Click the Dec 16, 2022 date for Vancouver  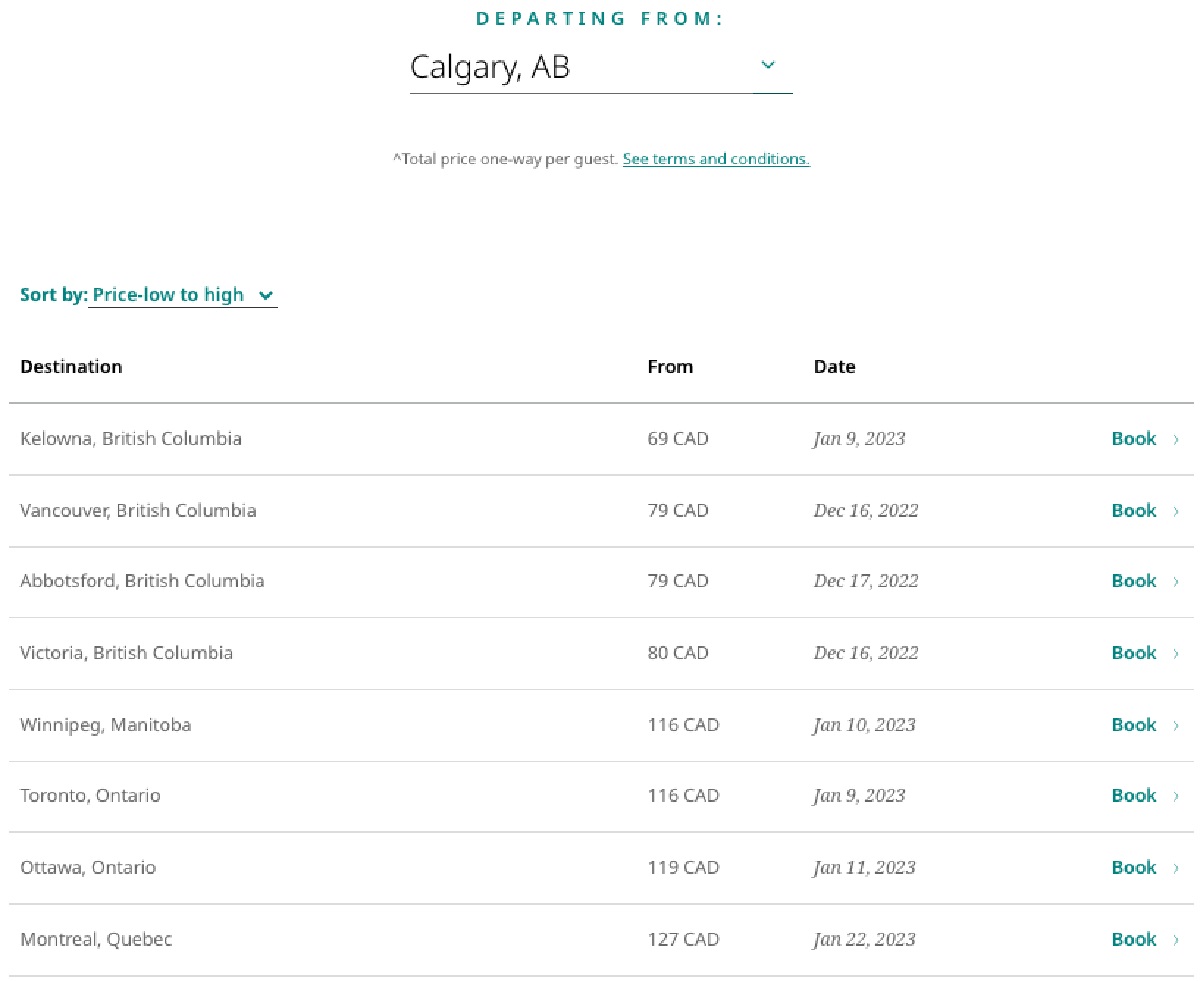tap(866, 511)
